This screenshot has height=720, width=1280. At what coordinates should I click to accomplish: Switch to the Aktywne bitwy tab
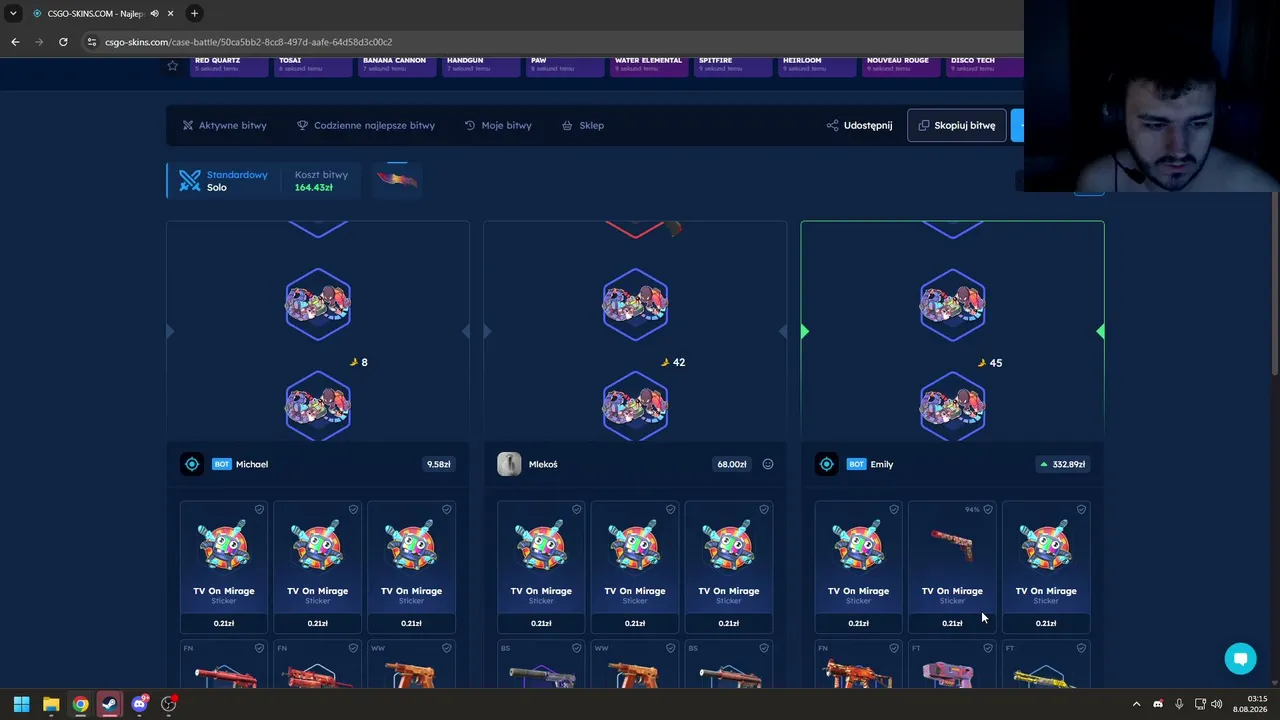tap(224, 125)
